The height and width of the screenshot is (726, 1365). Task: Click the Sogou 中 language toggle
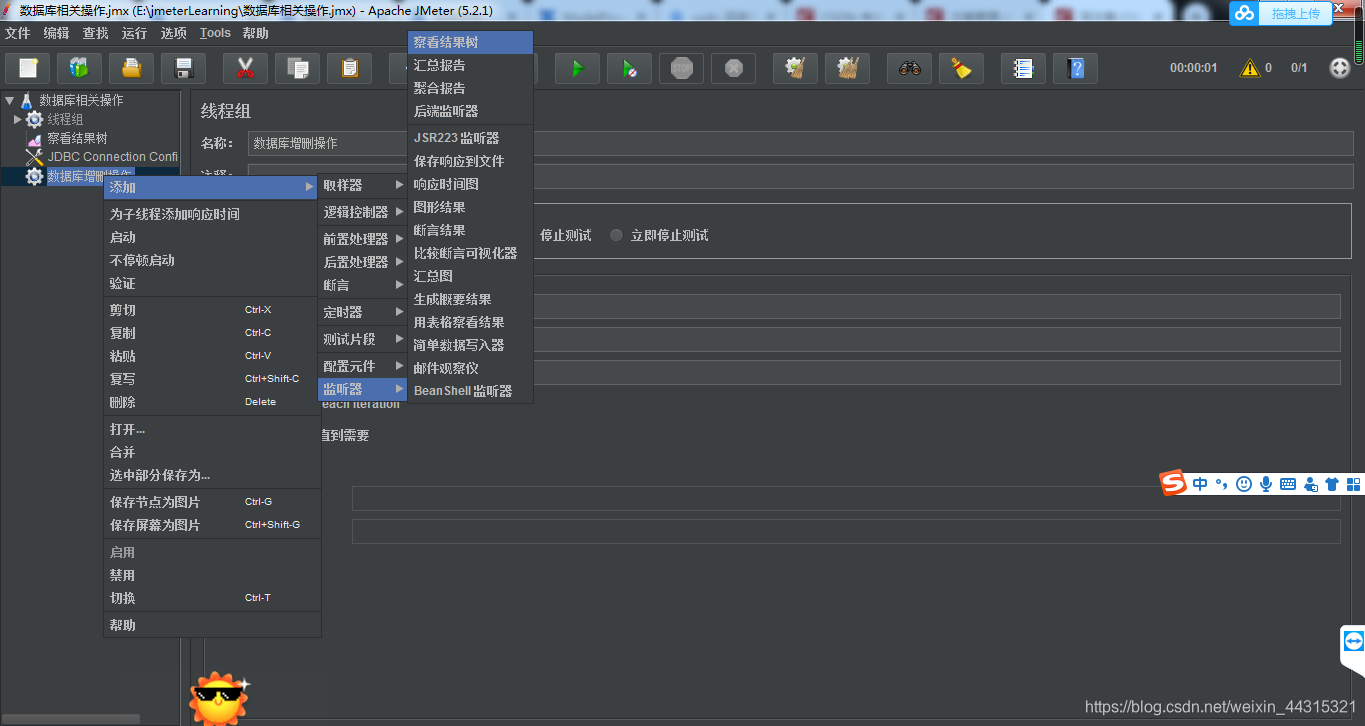pyautogui.click(x=1200, y=484)
